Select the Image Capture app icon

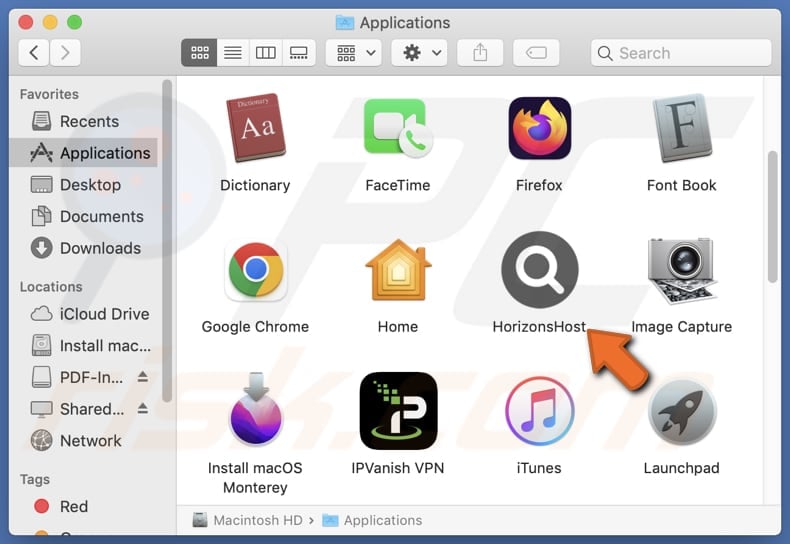pos(682,270)
